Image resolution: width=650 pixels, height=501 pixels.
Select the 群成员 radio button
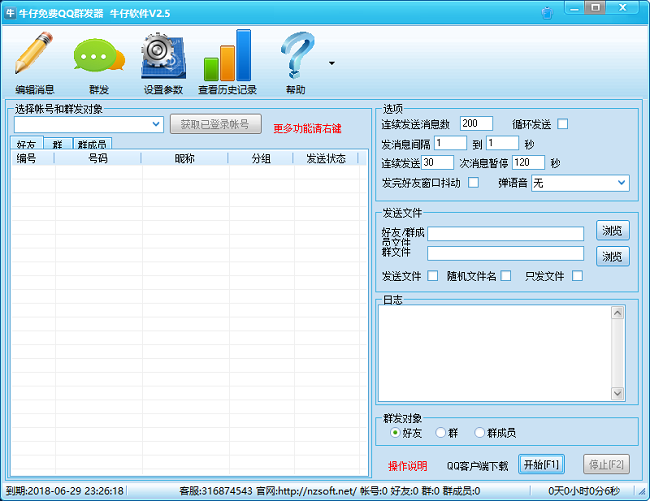(480, 433)
